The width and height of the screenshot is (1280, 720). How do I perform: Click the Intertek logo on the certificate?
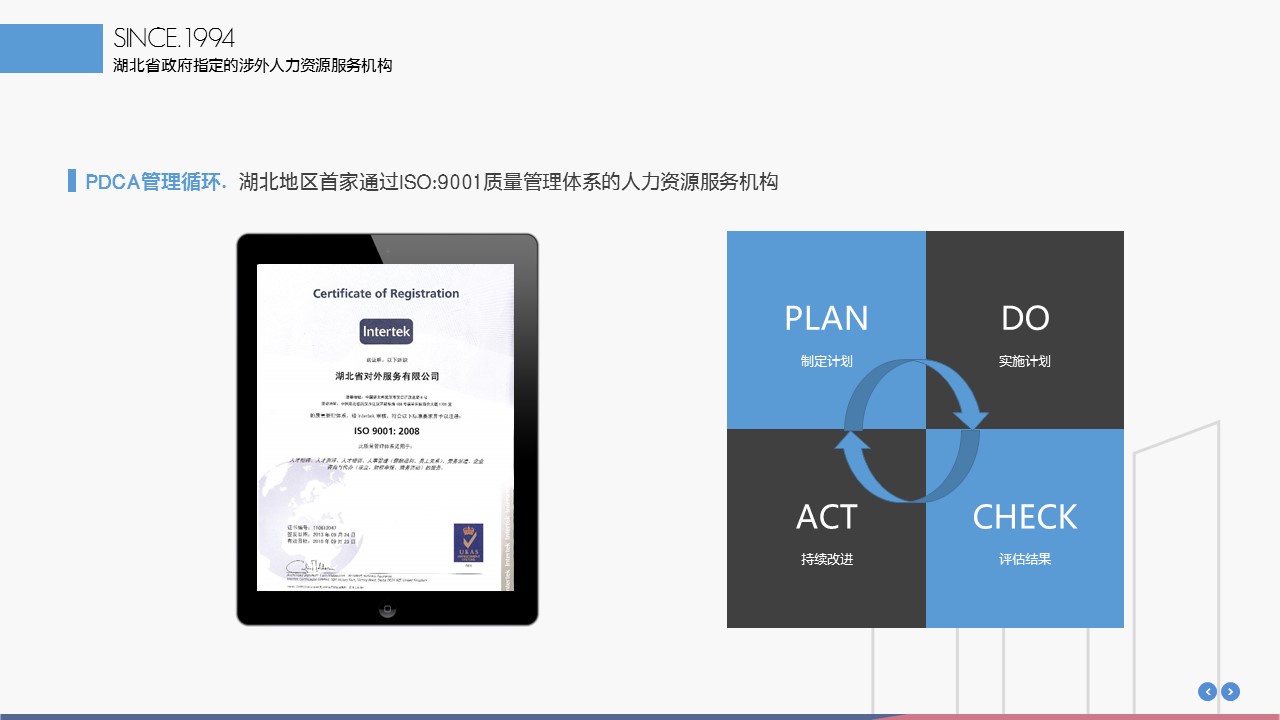pyautogui.click(x=386, y=331)
